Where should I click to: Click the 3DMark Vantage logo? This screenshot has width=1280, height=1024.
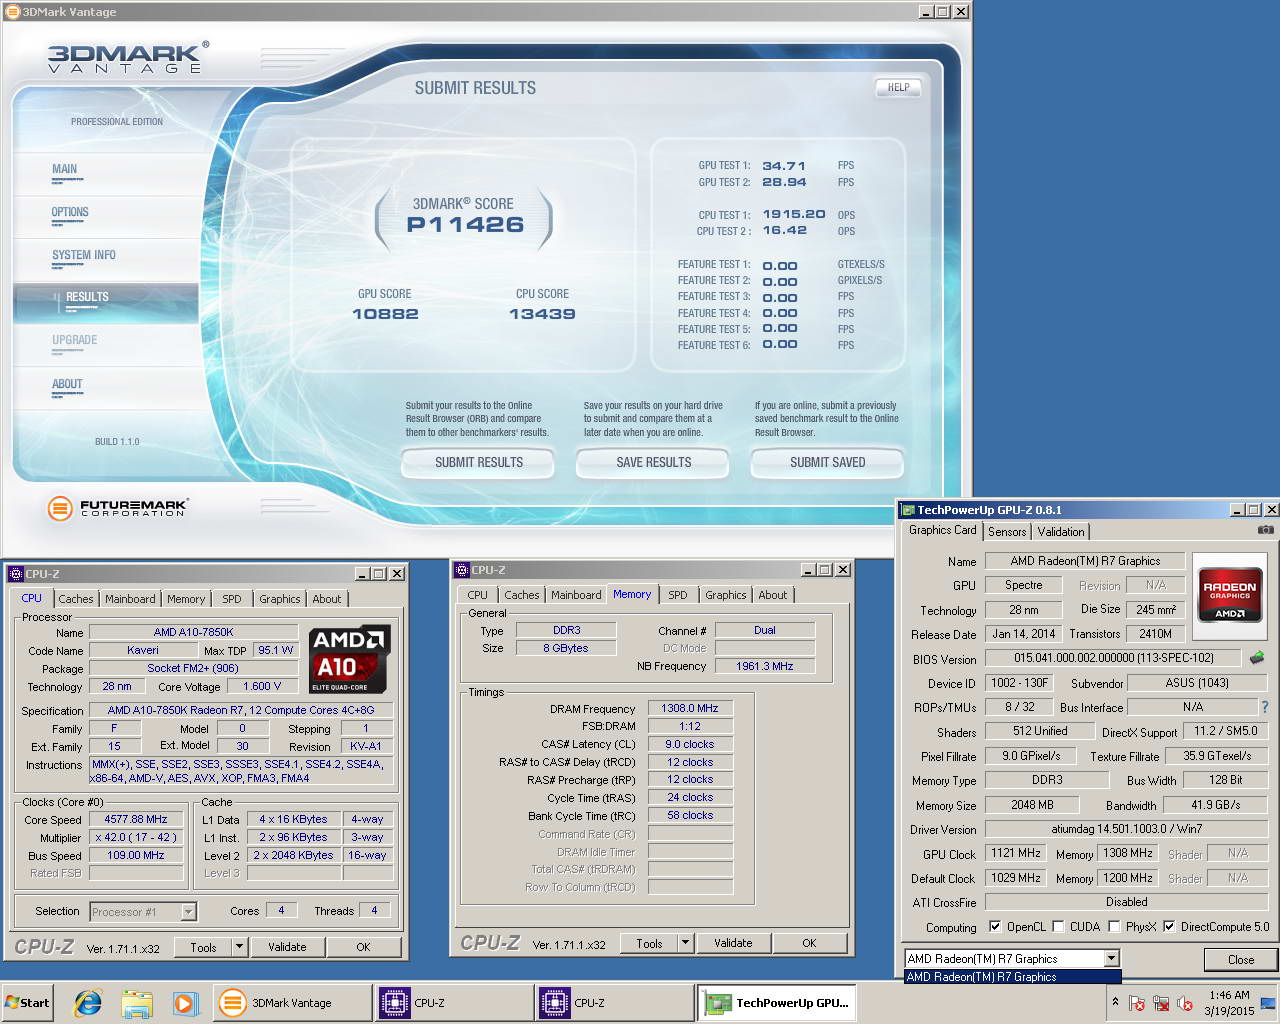tap(128, 57)
